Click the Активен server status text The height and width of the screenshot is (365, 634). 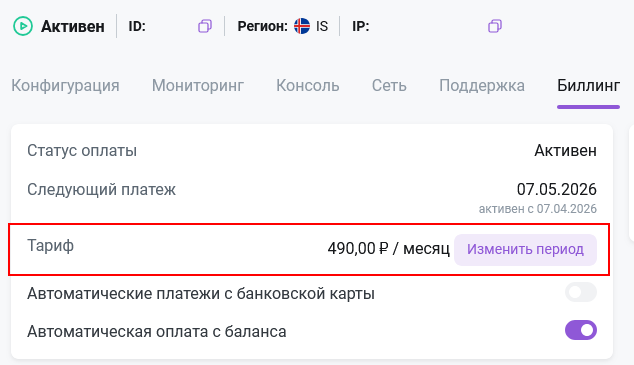point(73,27)
